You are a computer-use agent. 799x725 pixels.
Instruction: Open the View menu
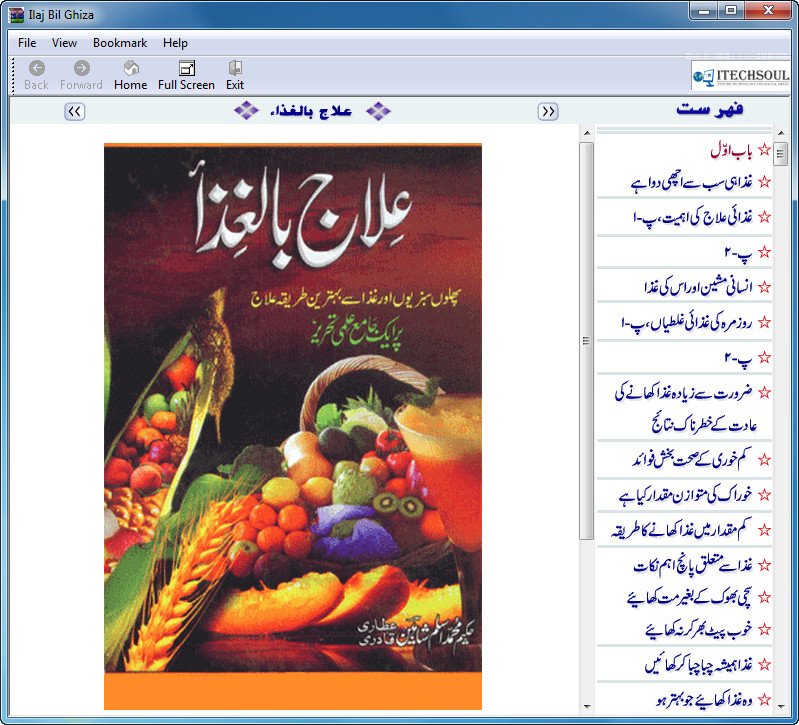[64, 43]
